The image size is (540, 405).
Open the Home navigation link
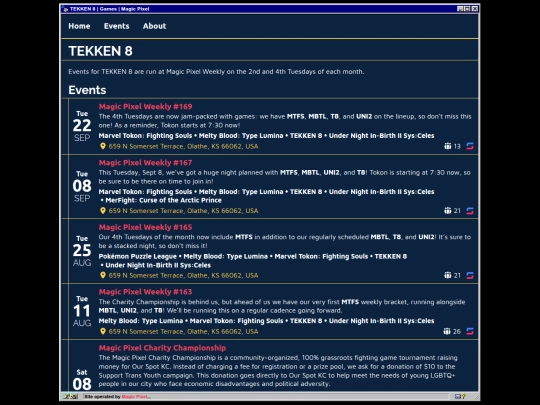pyautogui.click(x=79, y=26)
